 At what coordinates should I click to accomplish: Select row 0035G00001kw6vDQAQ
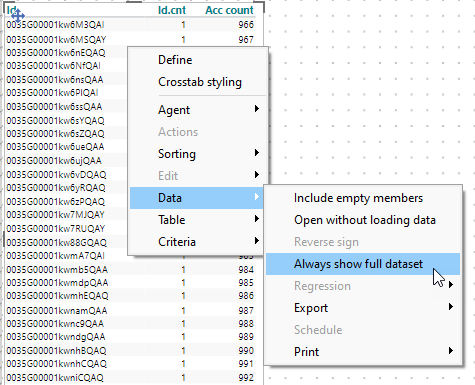(56, 174)
